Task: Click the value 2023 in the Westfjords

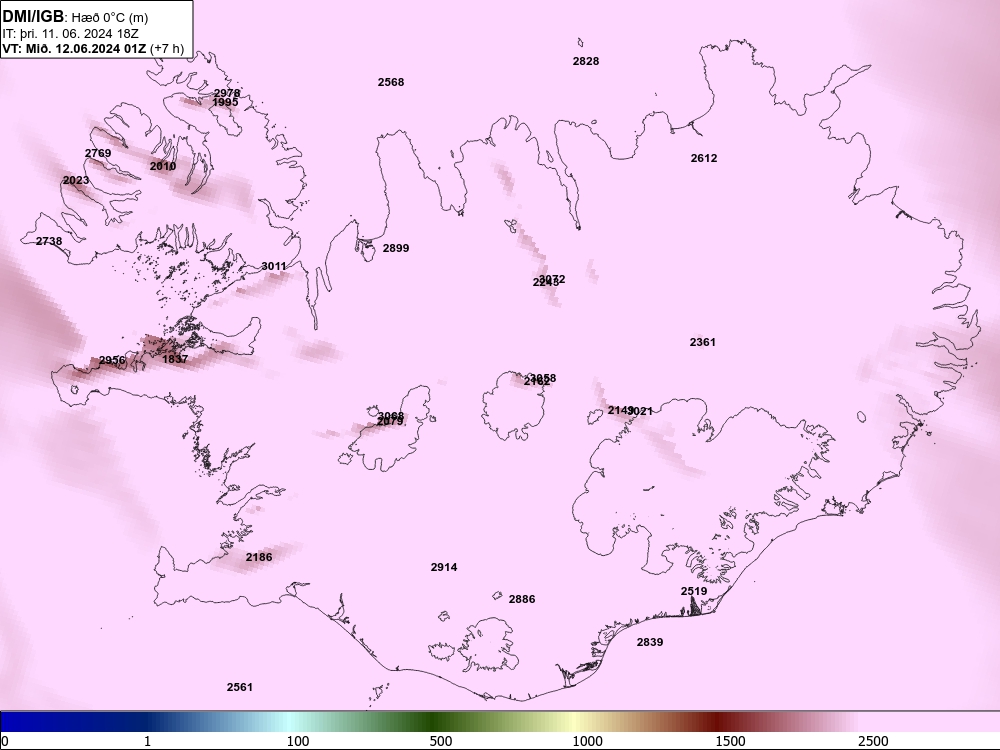Action: click(x=75, y=180)
